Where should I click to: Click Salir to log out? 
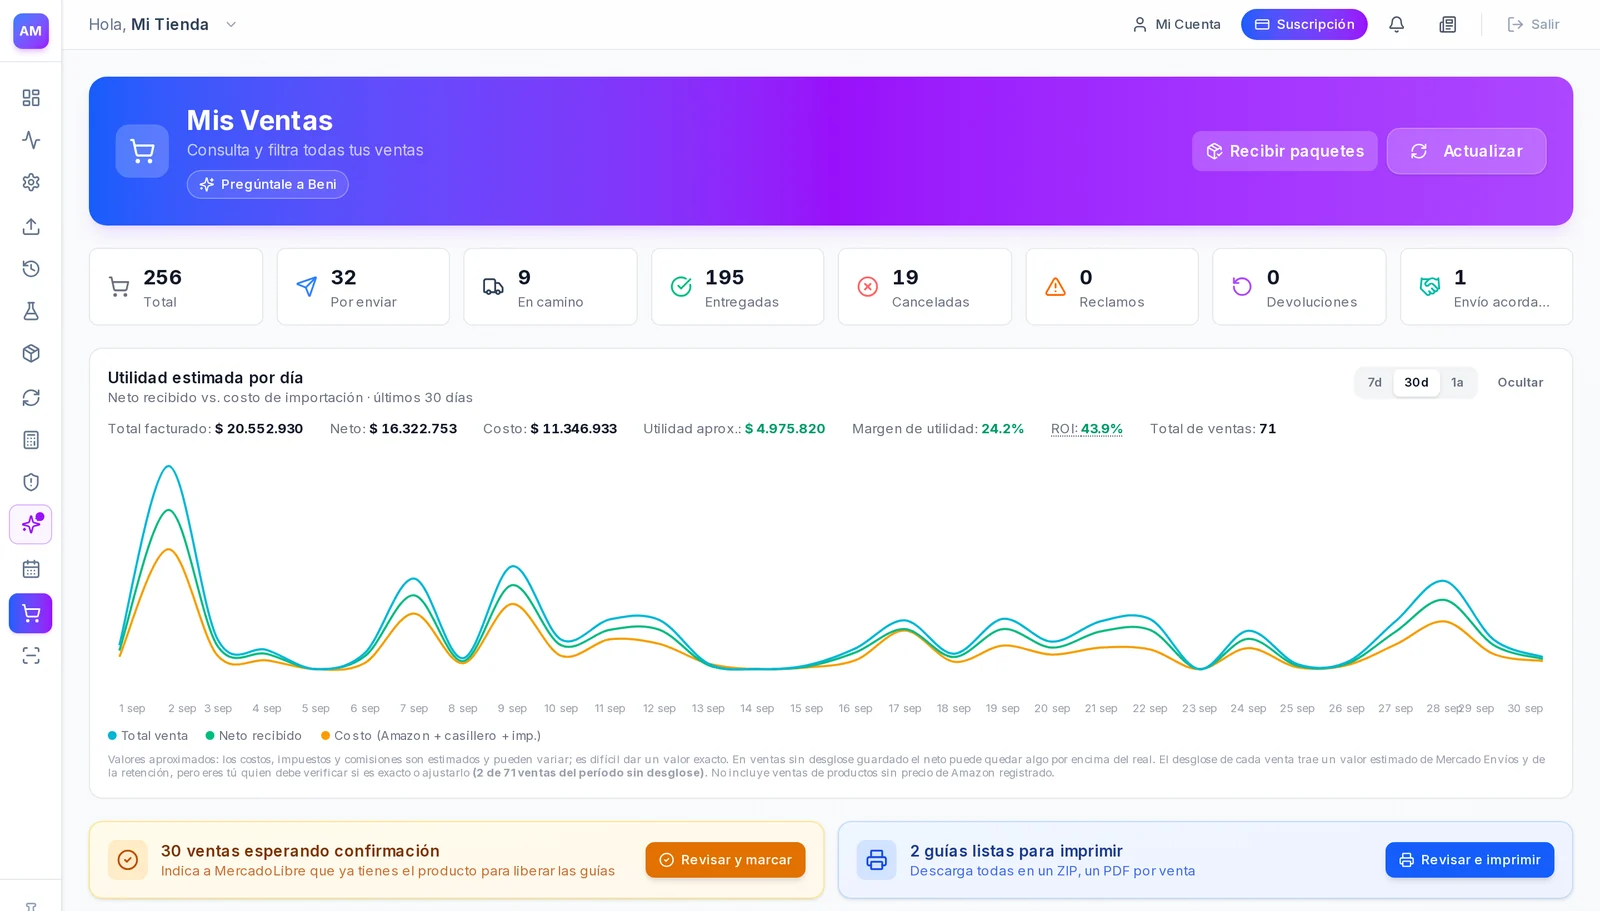pos(1533,24)
